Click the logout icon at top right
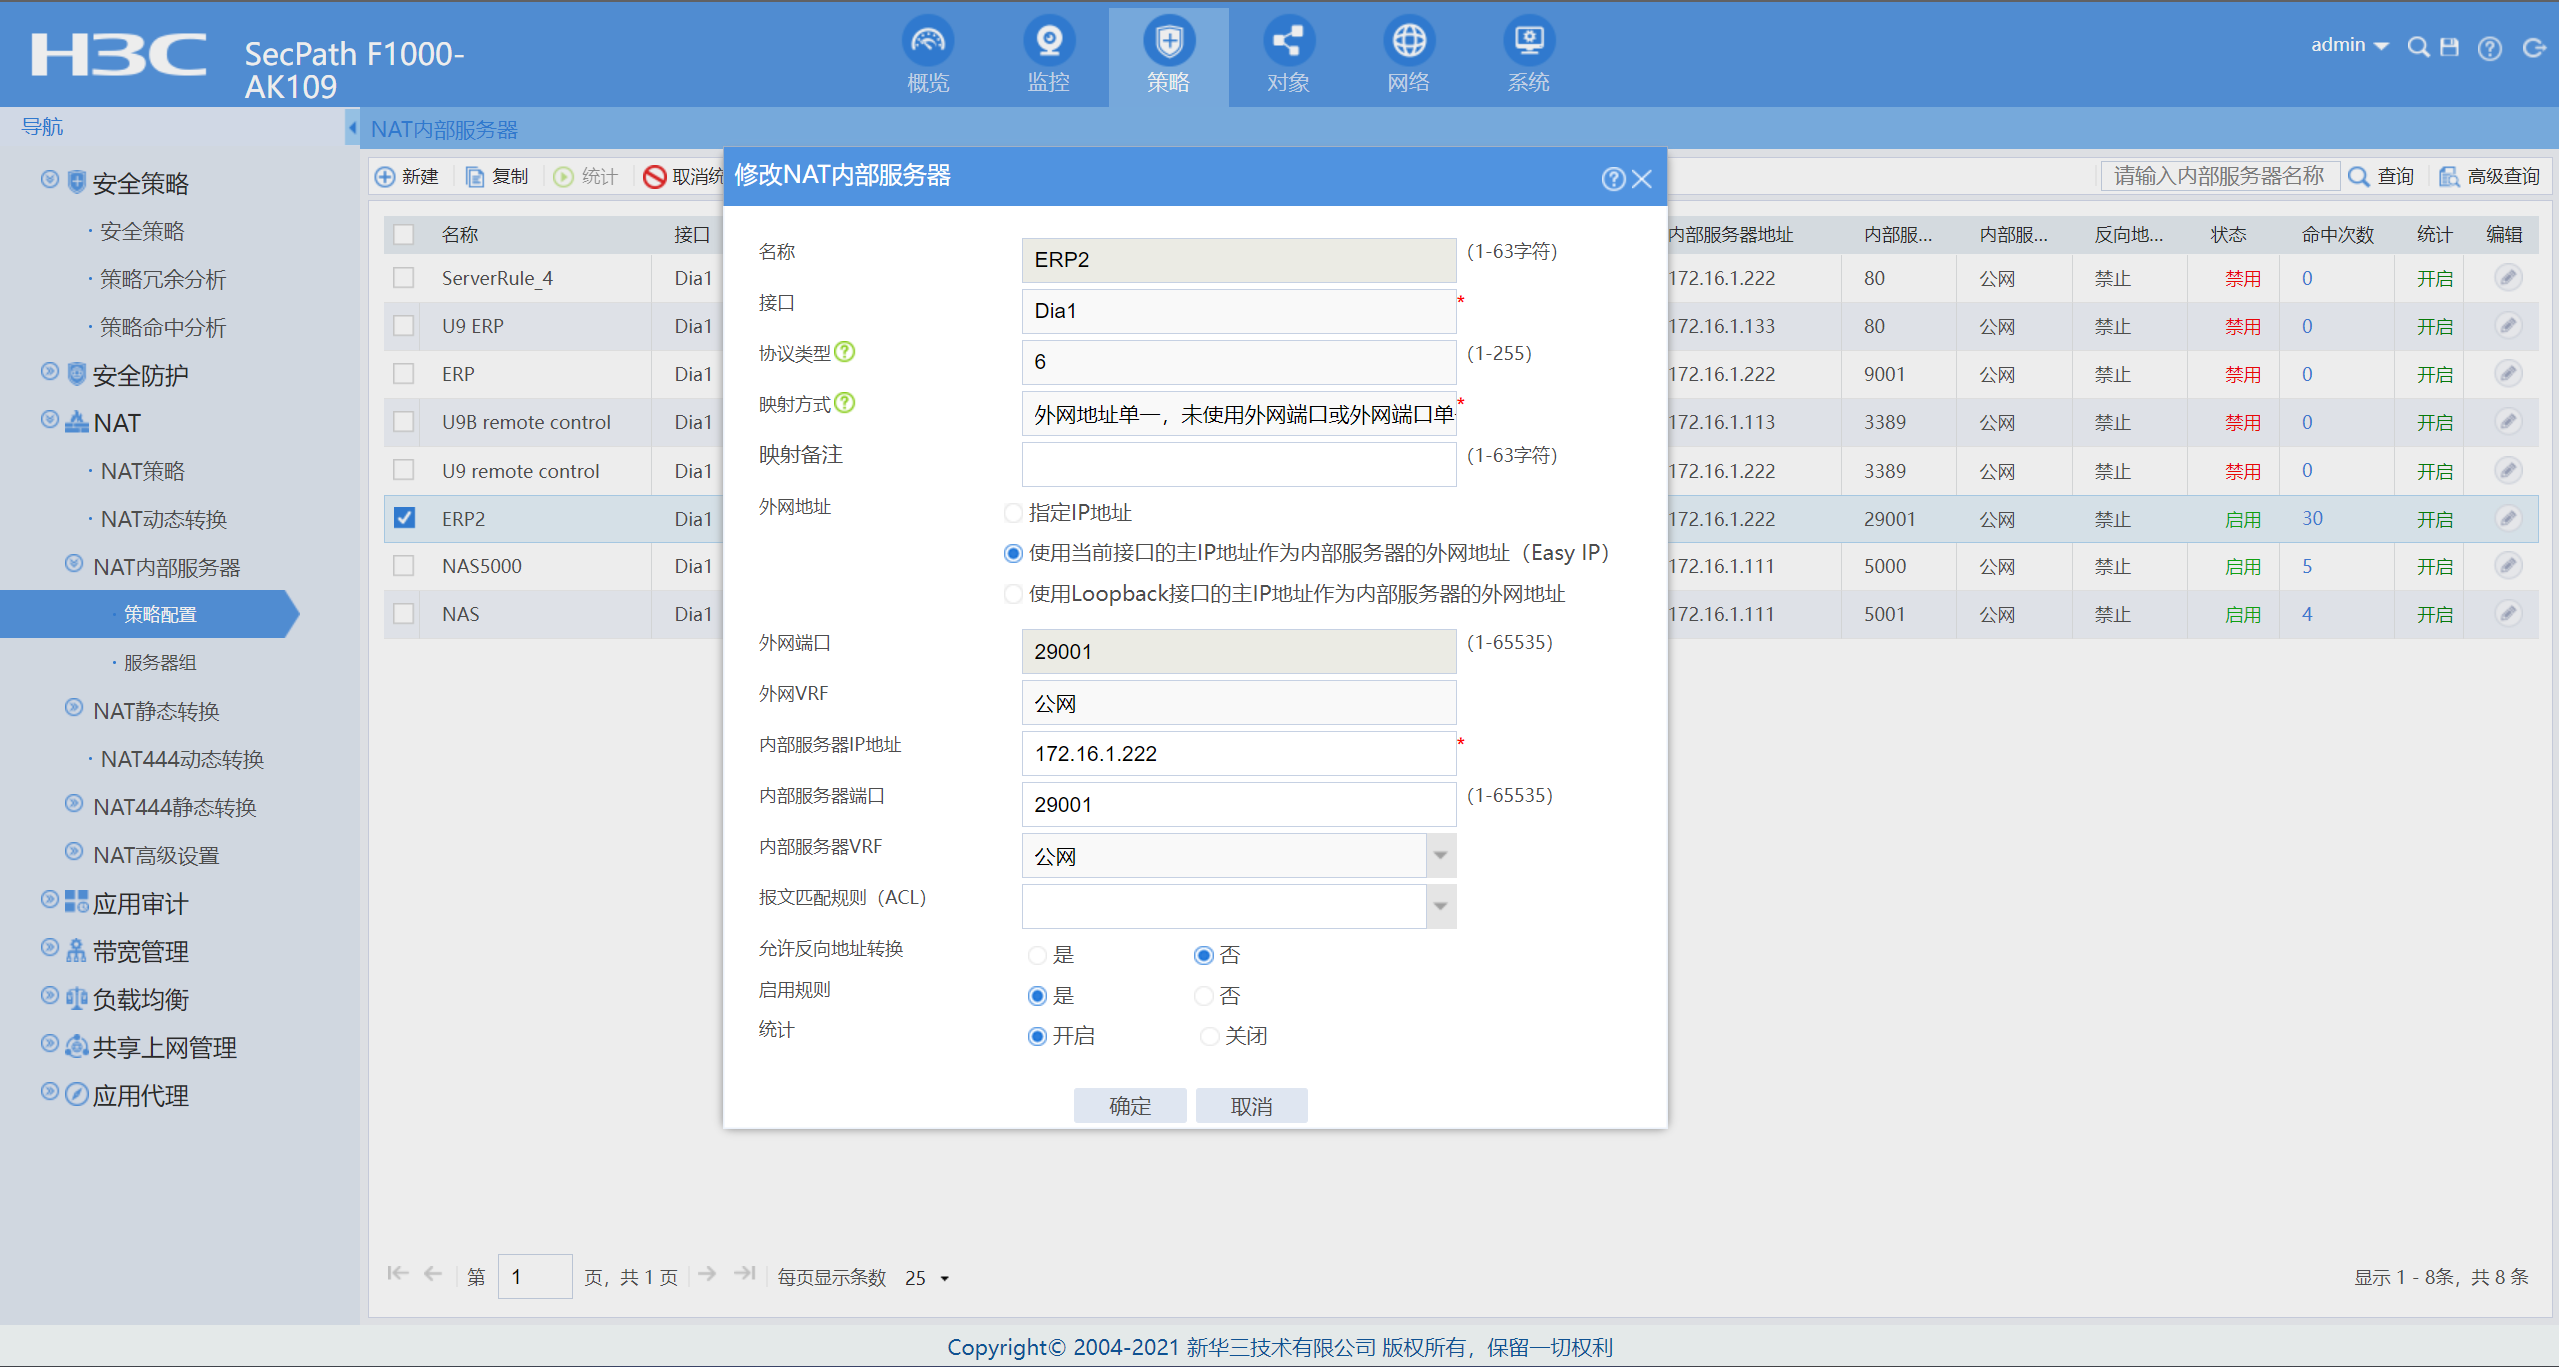Screen dimensions: 2559x1367 [2533, 47]
